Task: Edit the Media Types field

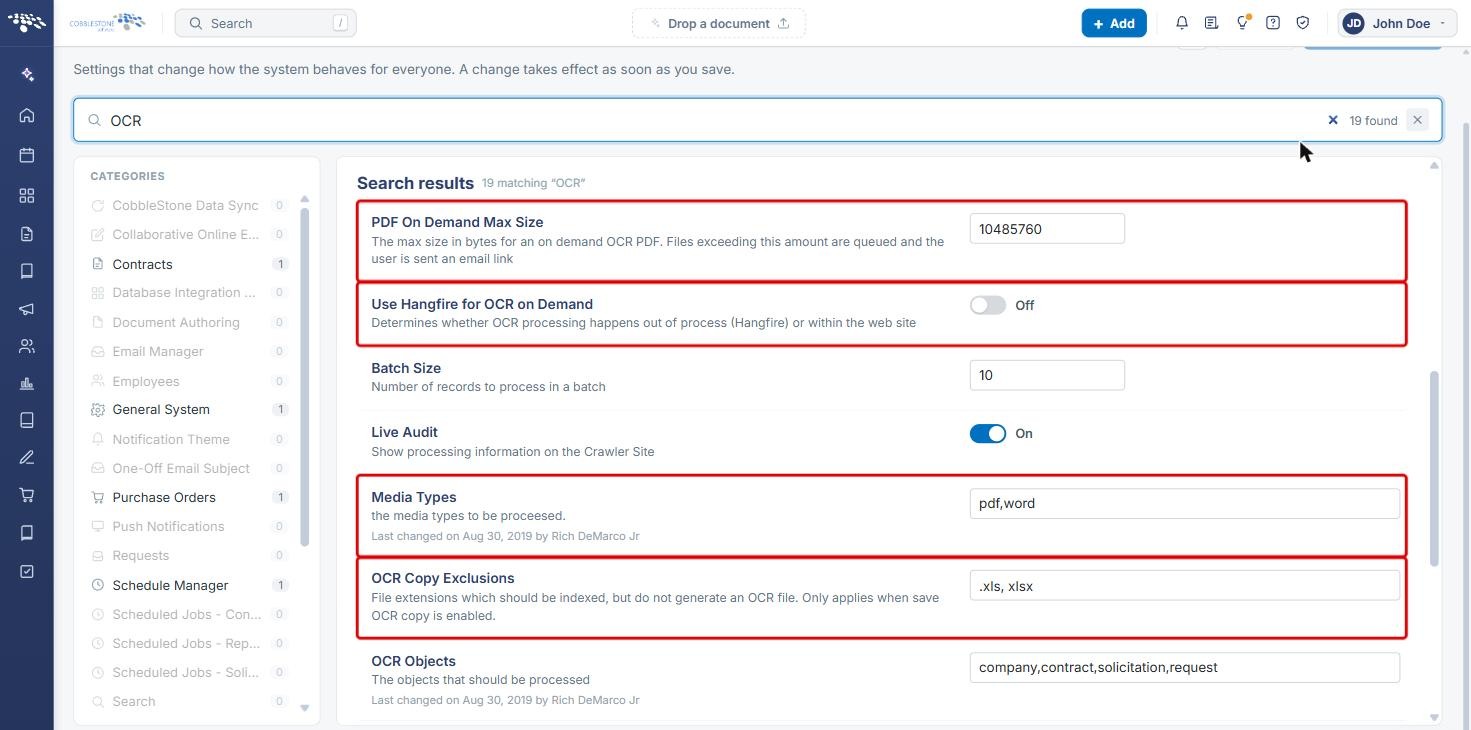Action: pos(1185,503)
